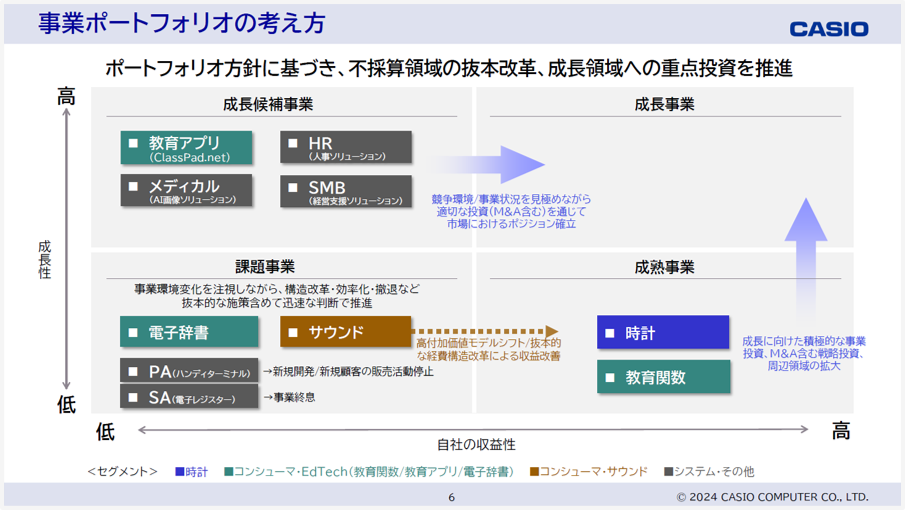Image resolution: width=905 pixels, height=510 pixels.
Task: Click the 成熟事業 quadrant heading
Action: pos(664,267)
